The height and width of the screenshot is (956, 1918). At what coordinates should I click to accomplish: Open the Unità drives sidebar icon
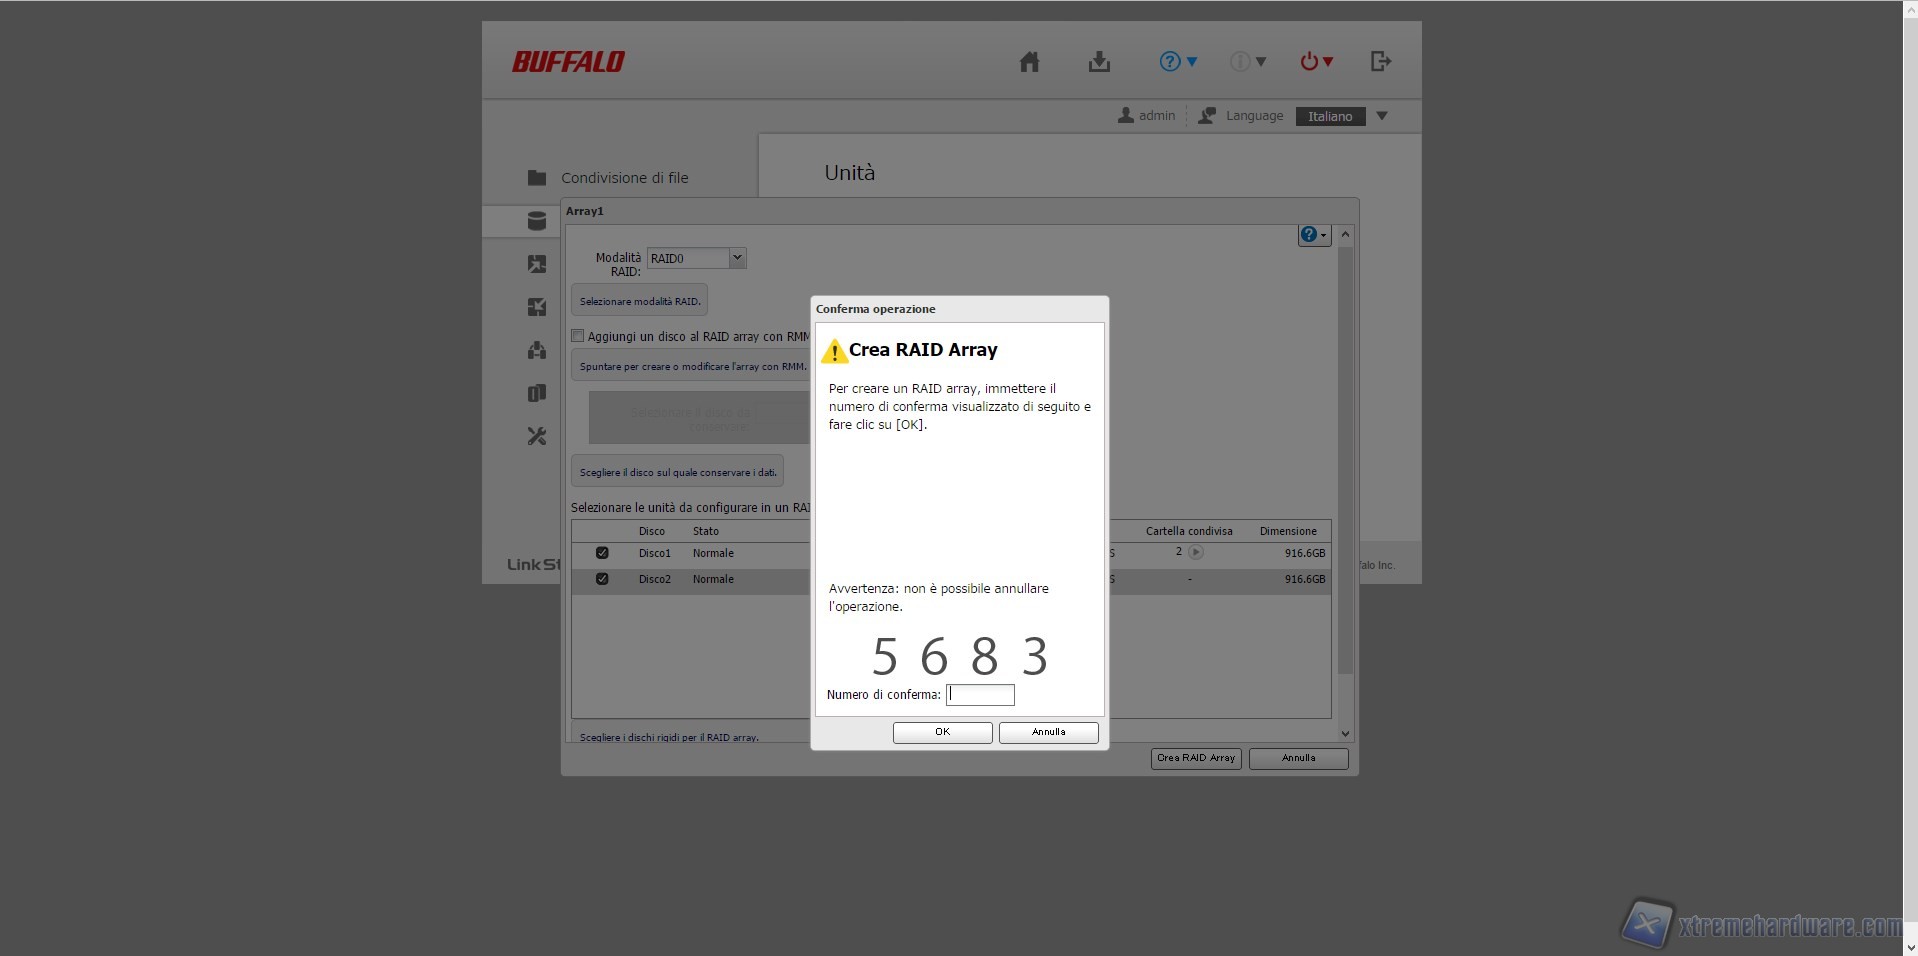tap(537, 221)
